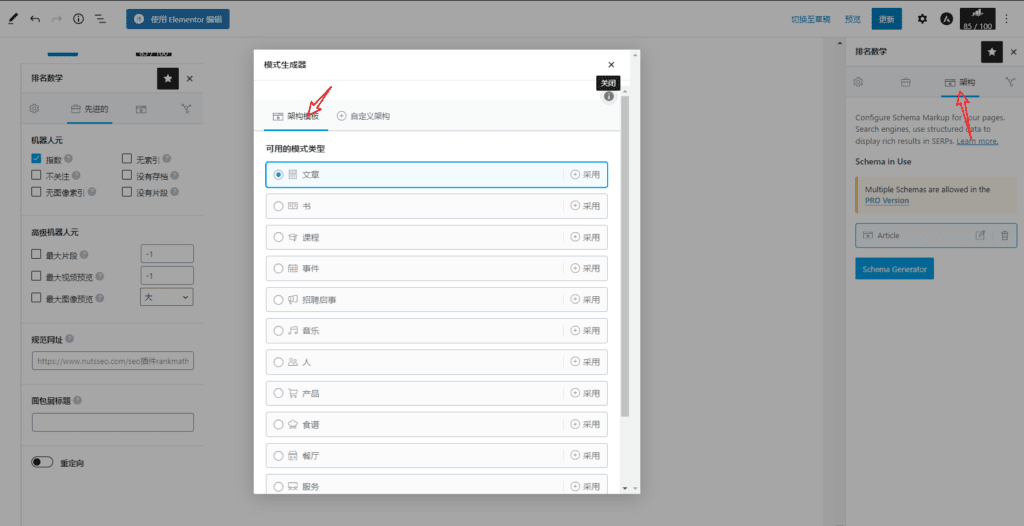
Task: Open the schema tab icon in left panel
Action: tap(140, 108)
